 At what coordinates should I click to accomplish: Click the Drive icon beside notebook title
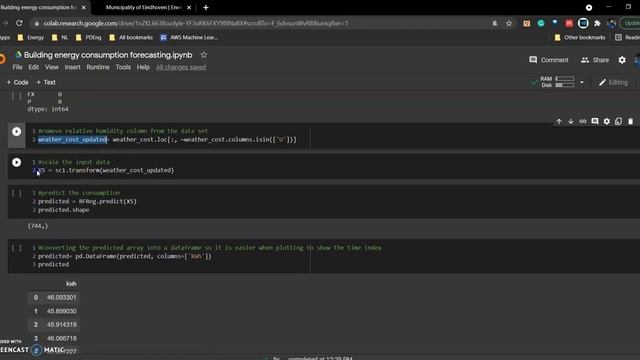pos(18,55)
